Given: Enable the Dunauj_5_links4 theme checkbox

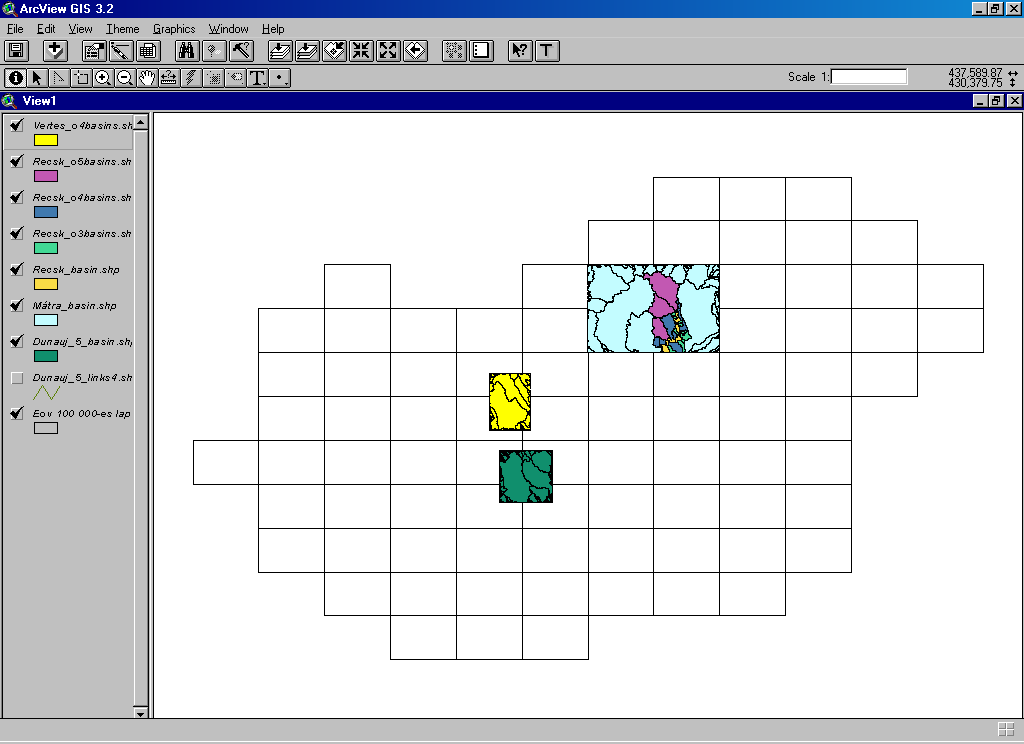Looking at the screenshot, I should (17, 378).
